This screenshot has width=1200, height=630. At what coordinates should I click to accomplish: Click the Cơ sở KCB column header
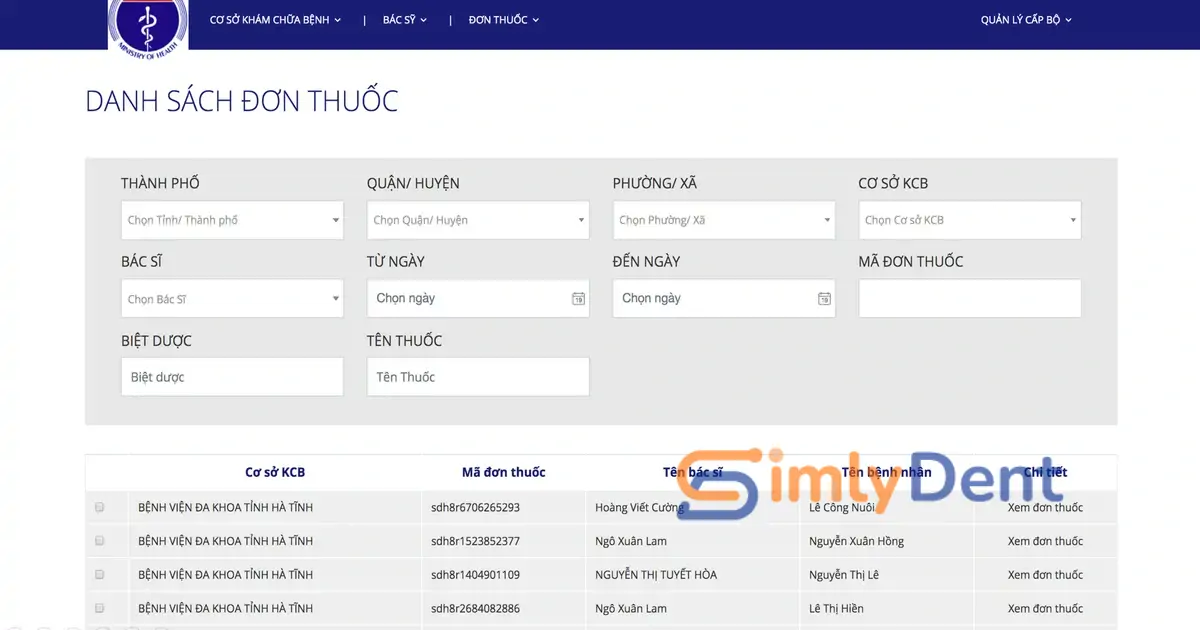[275, 472]
